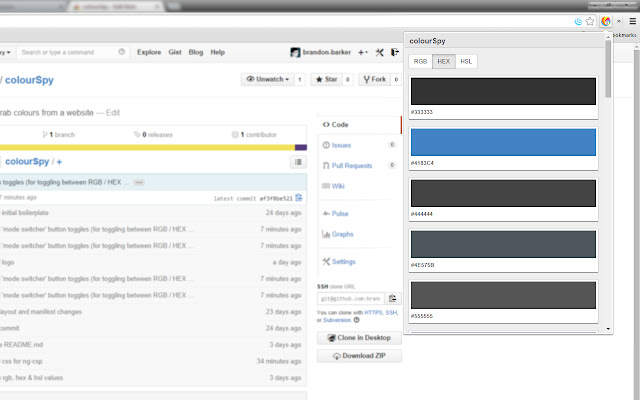The width and height of the screenshot is (640, 400).
Task: View the 0 releases link
Action: point(153,135)
